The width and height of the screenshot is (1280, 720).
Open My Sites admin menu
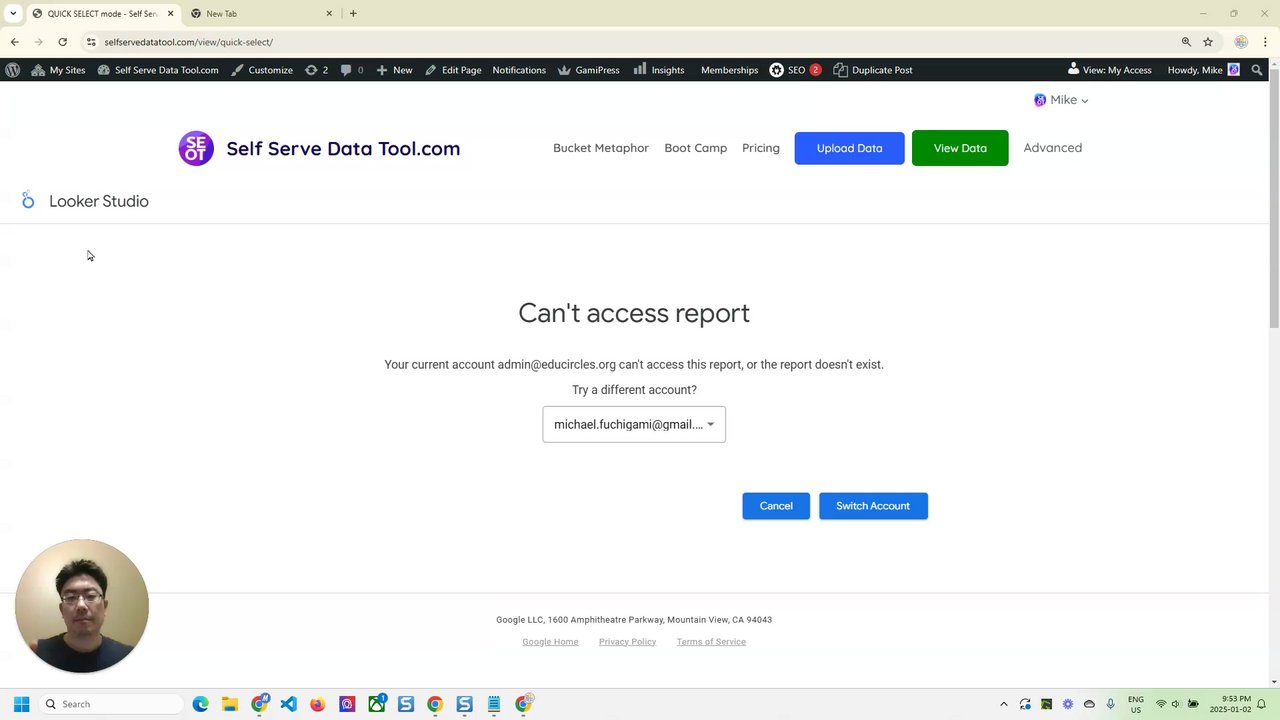(x=58, y=70)
